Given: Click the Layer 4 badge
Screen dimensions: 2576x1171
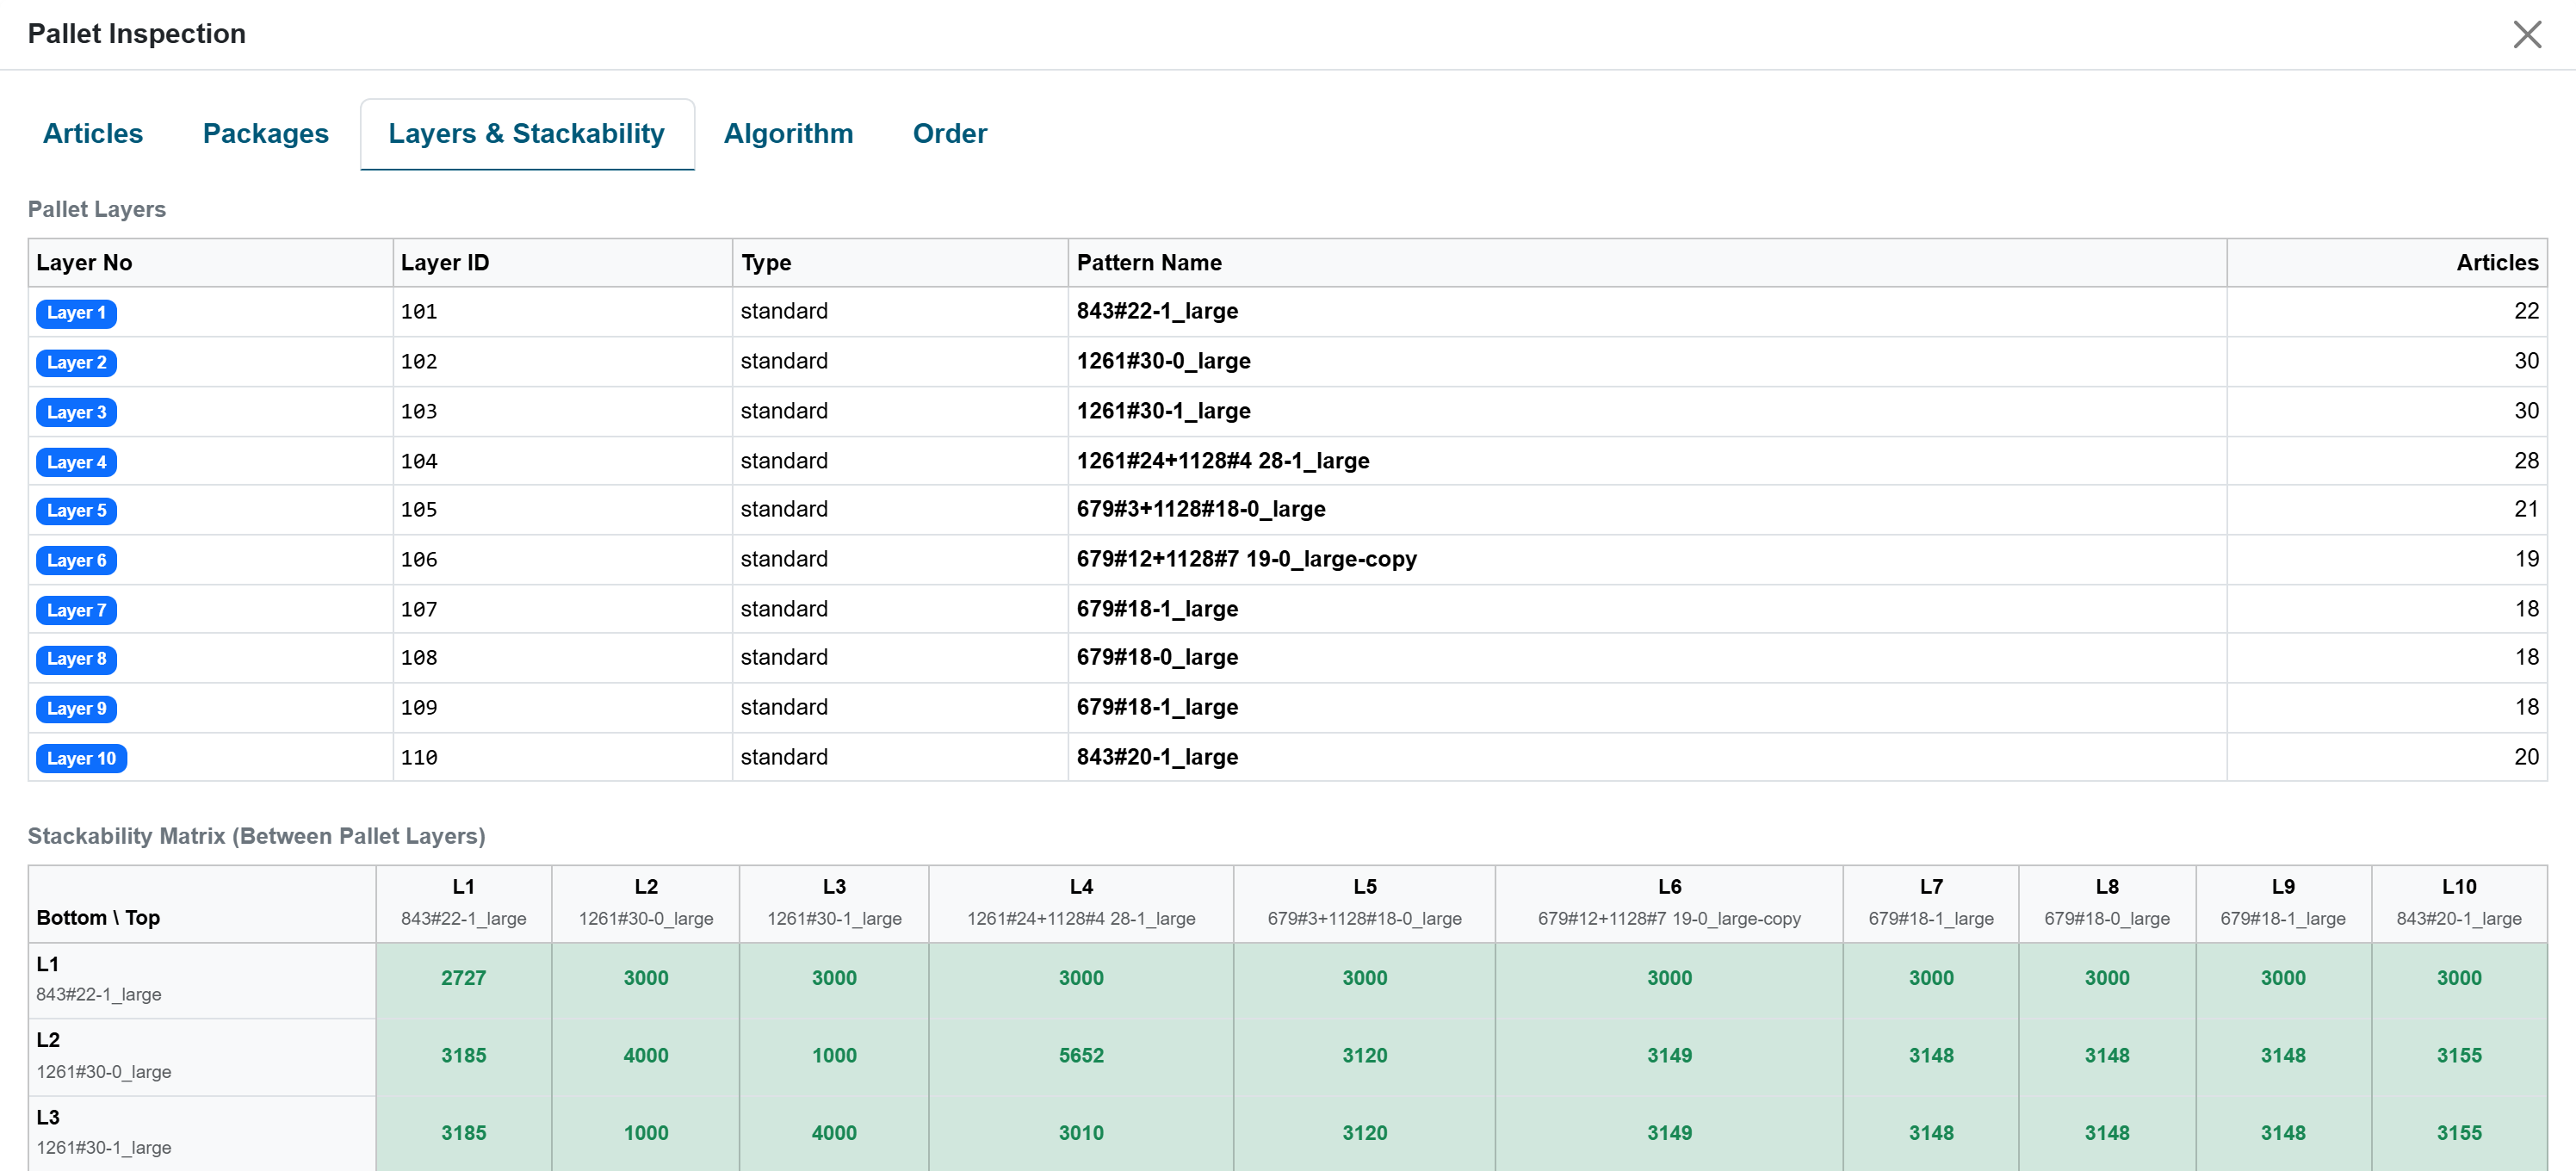Looking at the screenshot, I should click(x=76, y=462).
